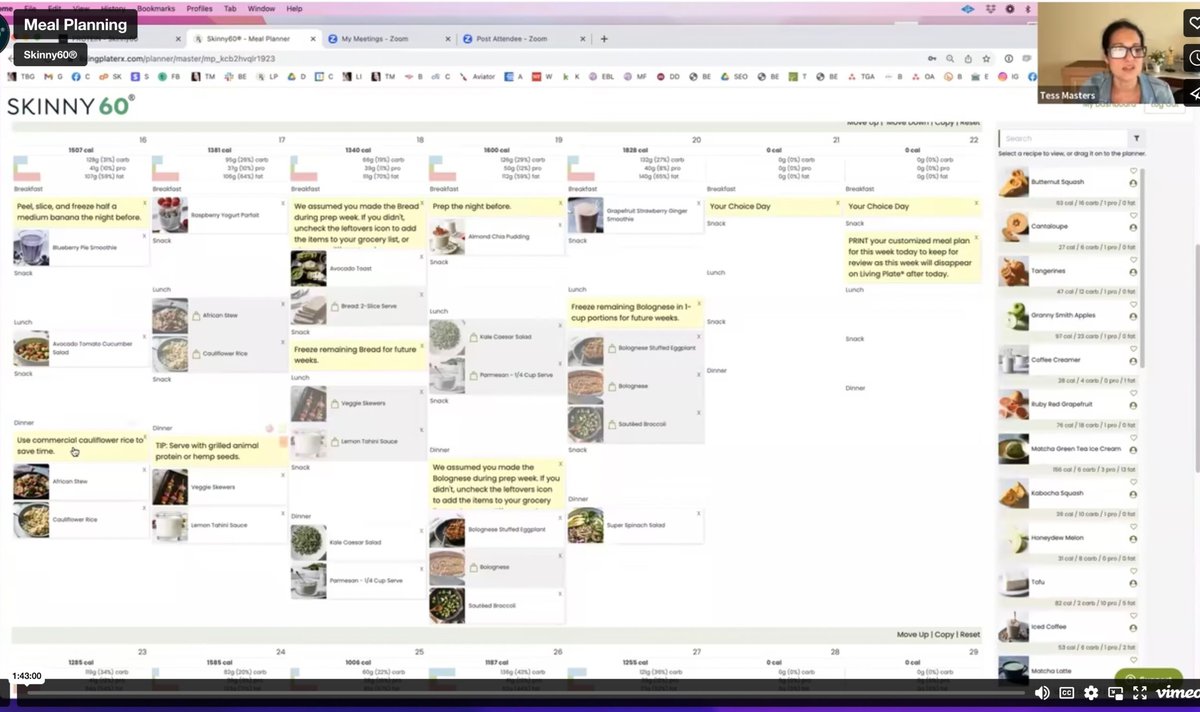Turn on Vimeo closed captions (CC)

coord(1067,693)
